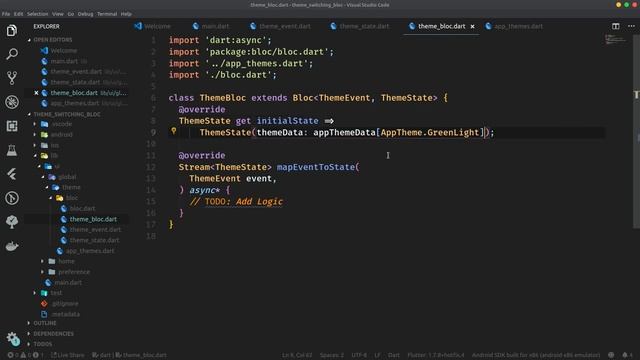Image resolution: width=640 pixels, height=360 pixels.
Task: Collapse the bloc folder
Action: point(72,198)
